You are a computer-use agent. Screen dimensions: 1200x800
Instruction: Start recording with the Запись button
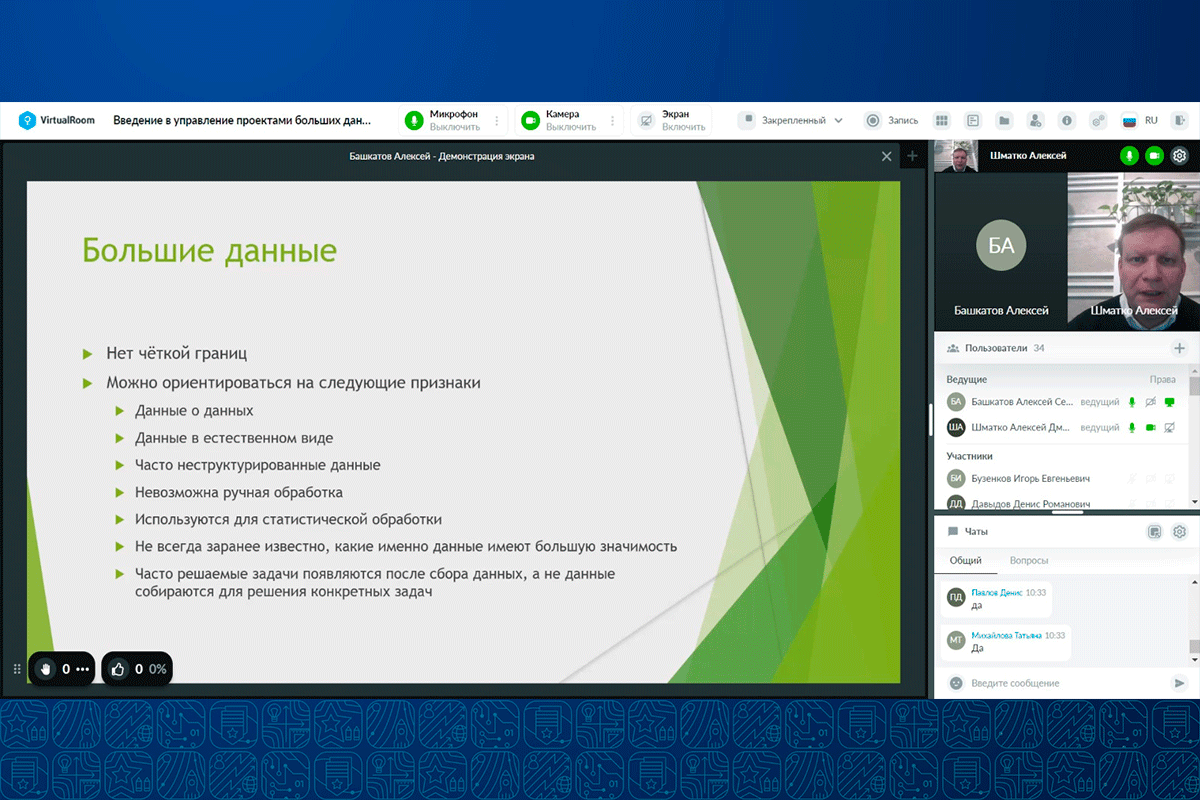(x=872, y=121)
